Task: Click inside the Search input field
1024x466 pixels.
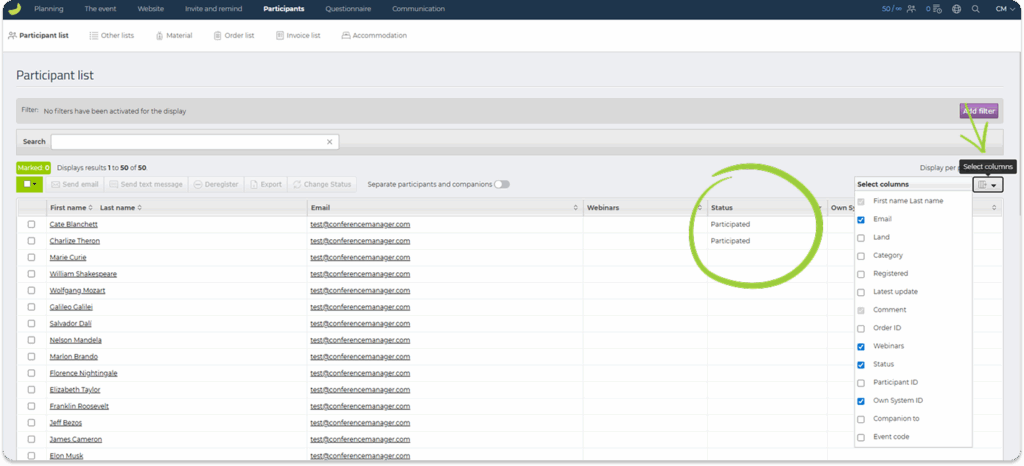Action: click(x=188, y=142)
